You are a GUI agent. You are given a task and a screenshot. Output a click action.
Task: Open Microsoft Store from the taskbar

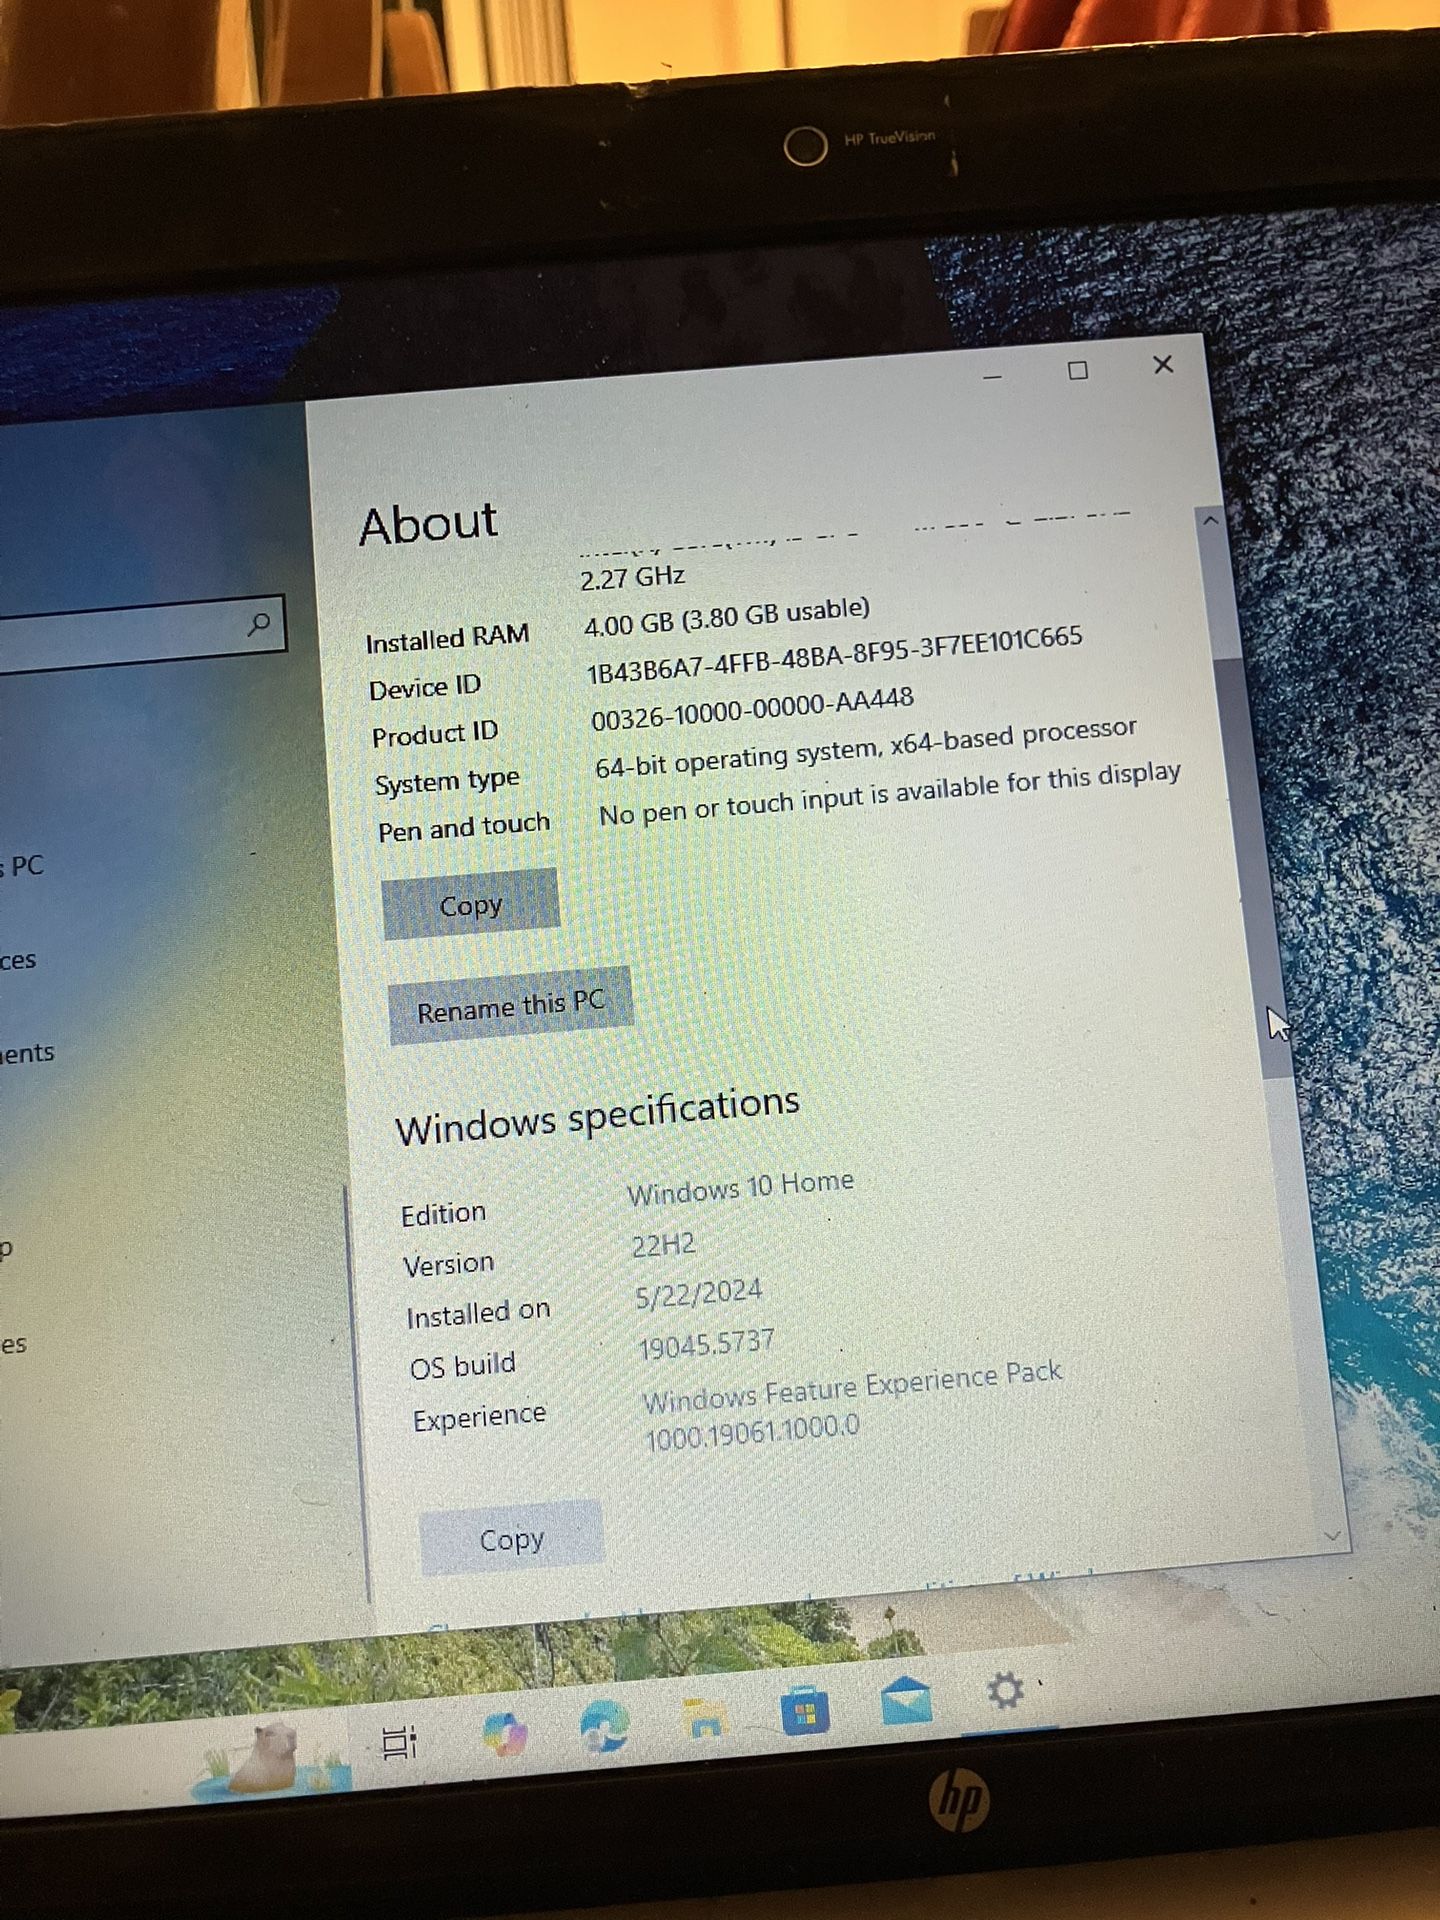pos(805,1712)
